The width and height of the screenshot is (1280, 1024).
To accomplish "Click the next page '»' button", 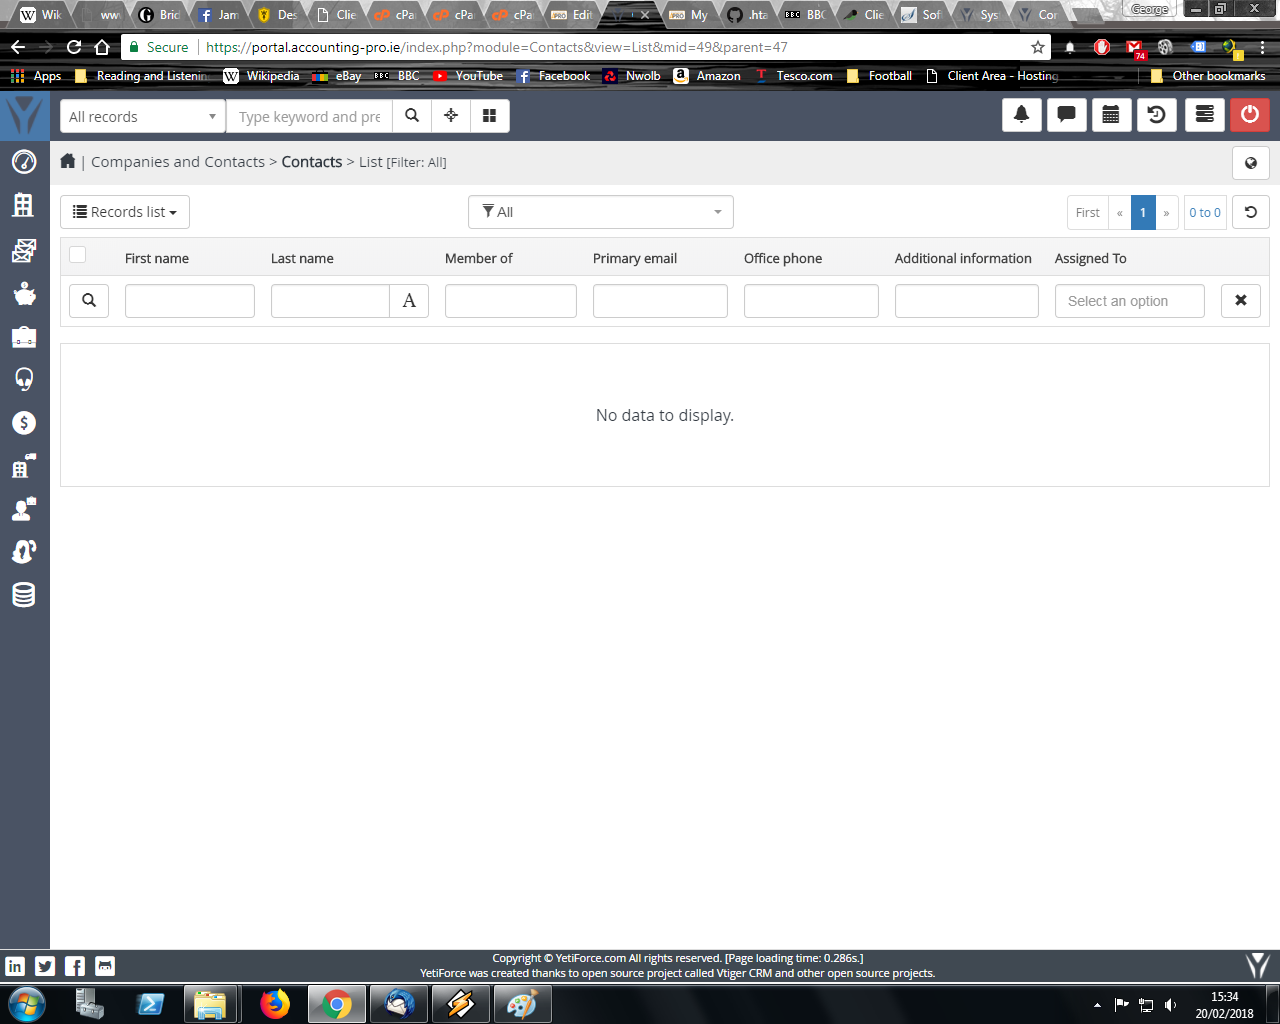I will [x=1166, y=212].
